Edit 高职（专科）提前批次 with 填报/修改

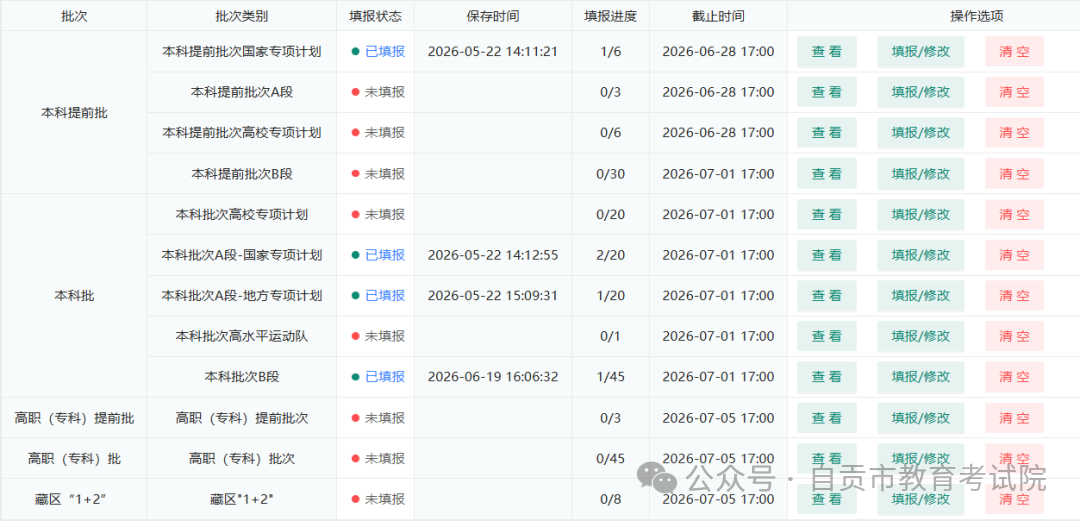click(x=920, y=418)
